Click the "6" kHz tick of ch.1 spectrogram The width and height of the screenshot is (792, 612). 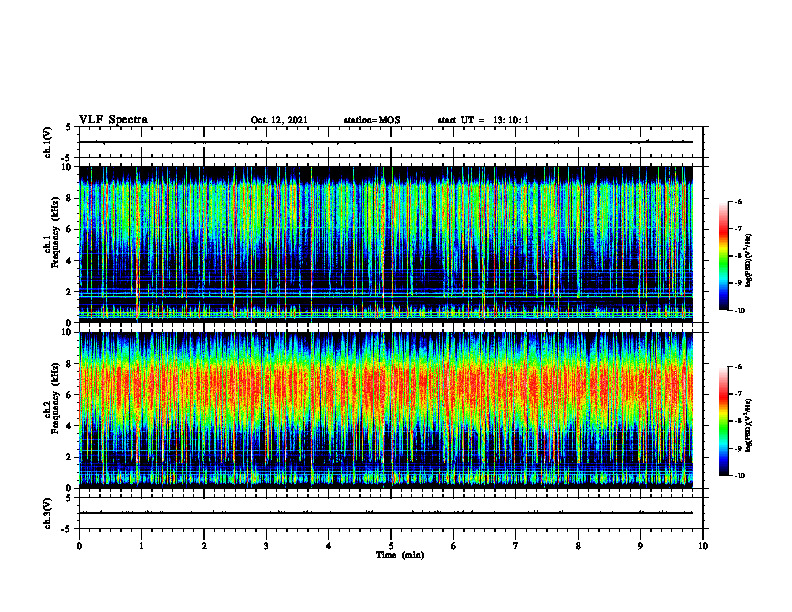click(70, 230)
